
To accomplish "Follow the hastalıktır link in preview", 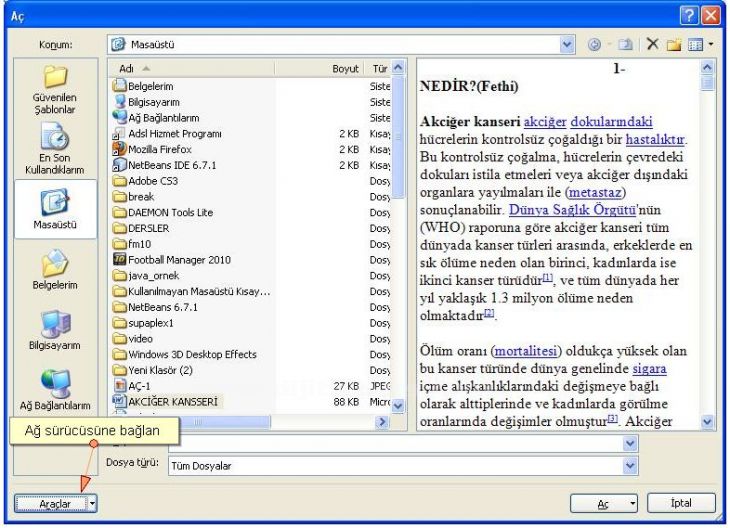I will (655, 139).
